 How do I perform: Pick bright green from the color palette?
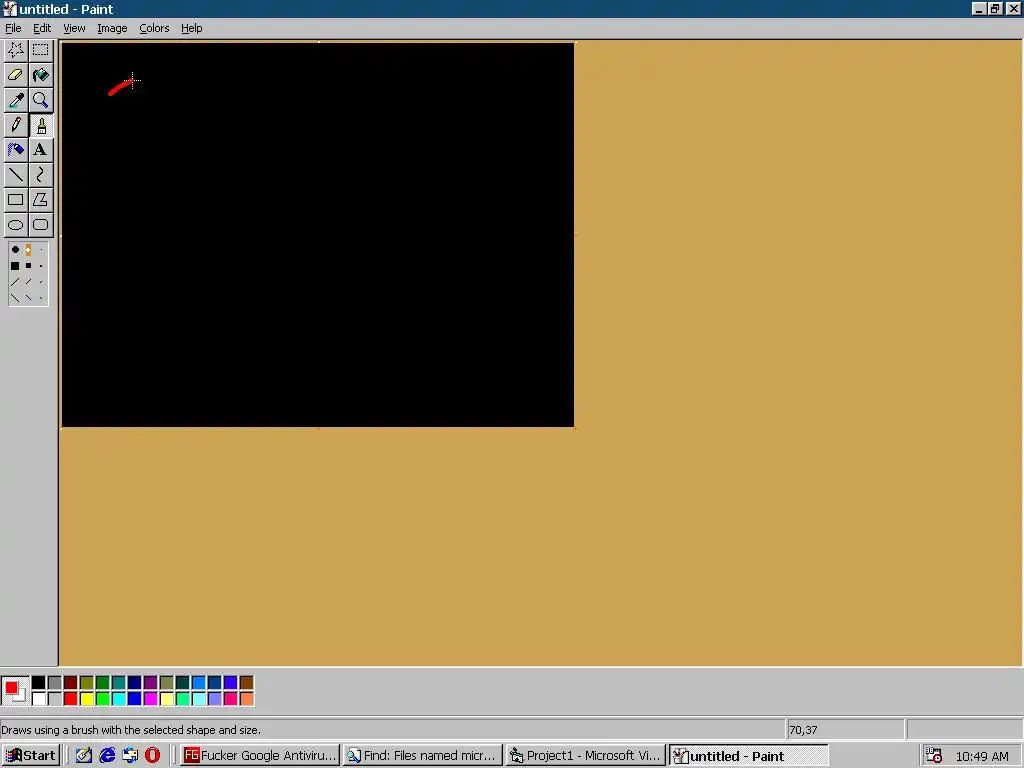103,699
